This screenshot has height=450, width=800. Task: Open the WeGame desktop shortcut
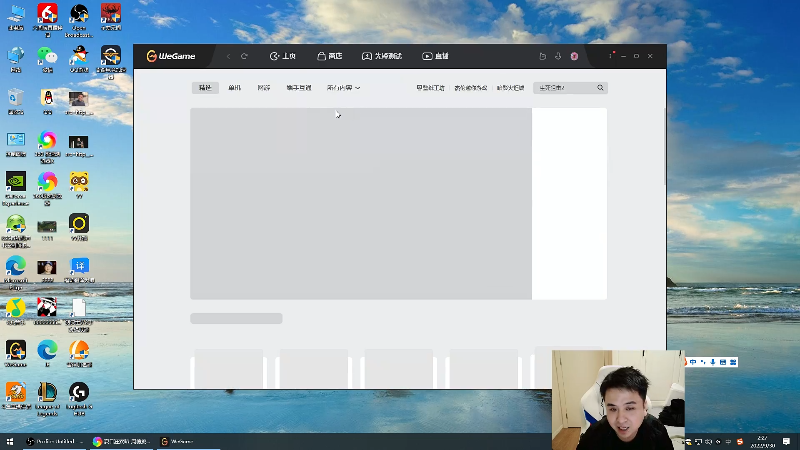[x=16, y=354]
